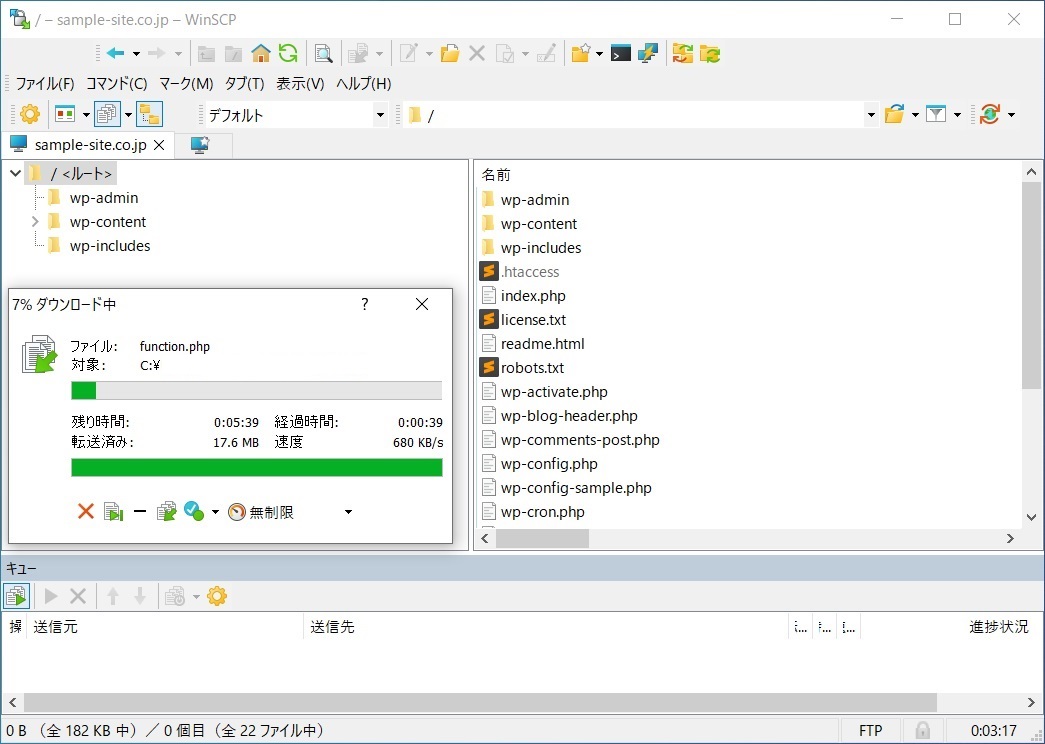
Task: Open the remote path dropdown arrow
Action: (x=870, y=115)
